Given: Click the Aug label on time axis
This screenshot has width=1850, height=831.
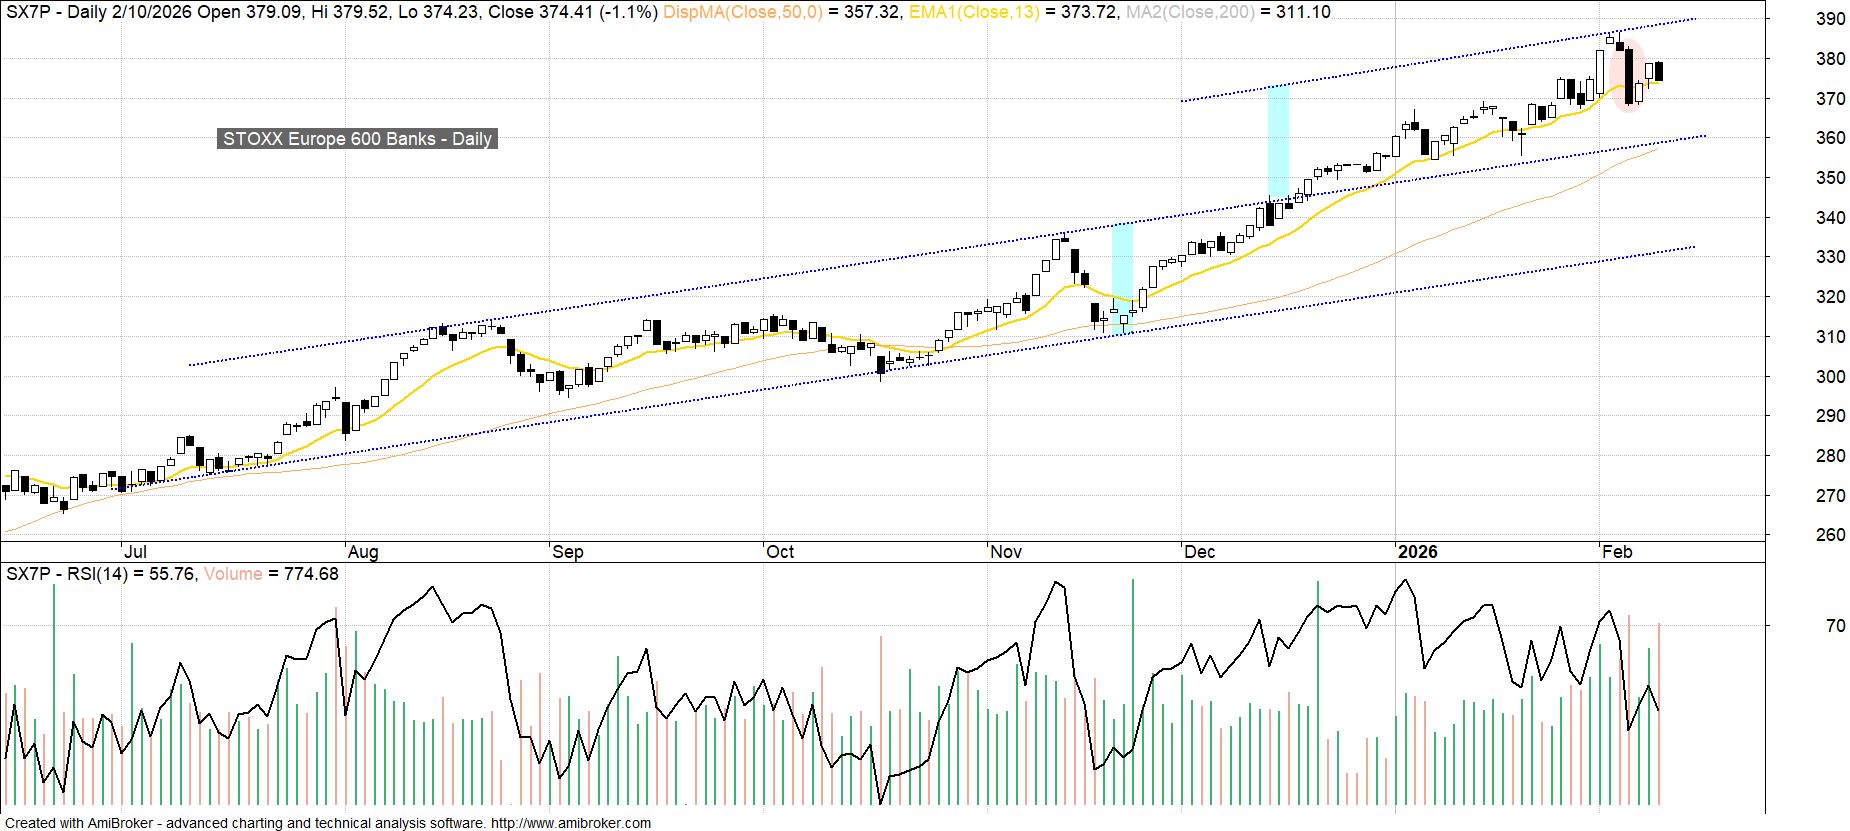Looking at the screenshot, I should pyautogui.click(x=363, y=552).
